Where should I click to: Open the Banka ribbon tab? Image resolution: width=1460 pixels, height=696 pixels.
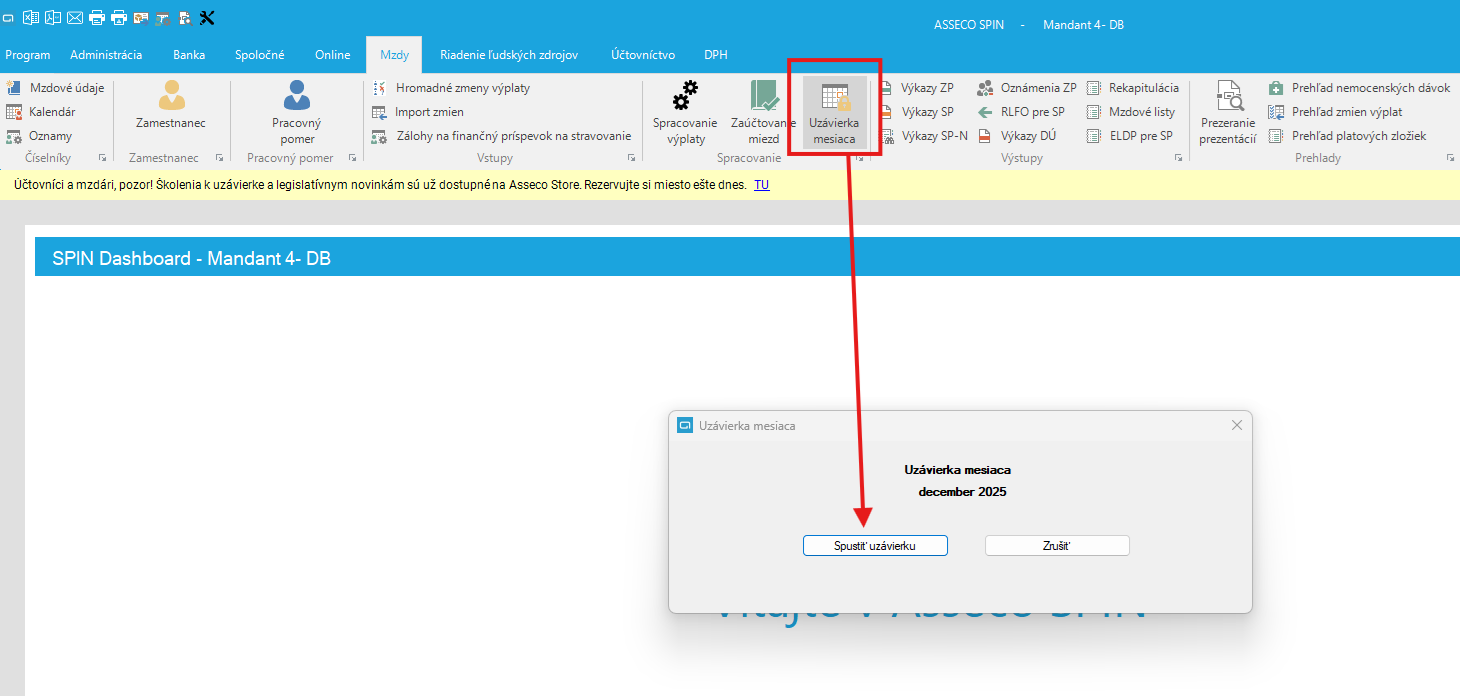coord(188,55)
